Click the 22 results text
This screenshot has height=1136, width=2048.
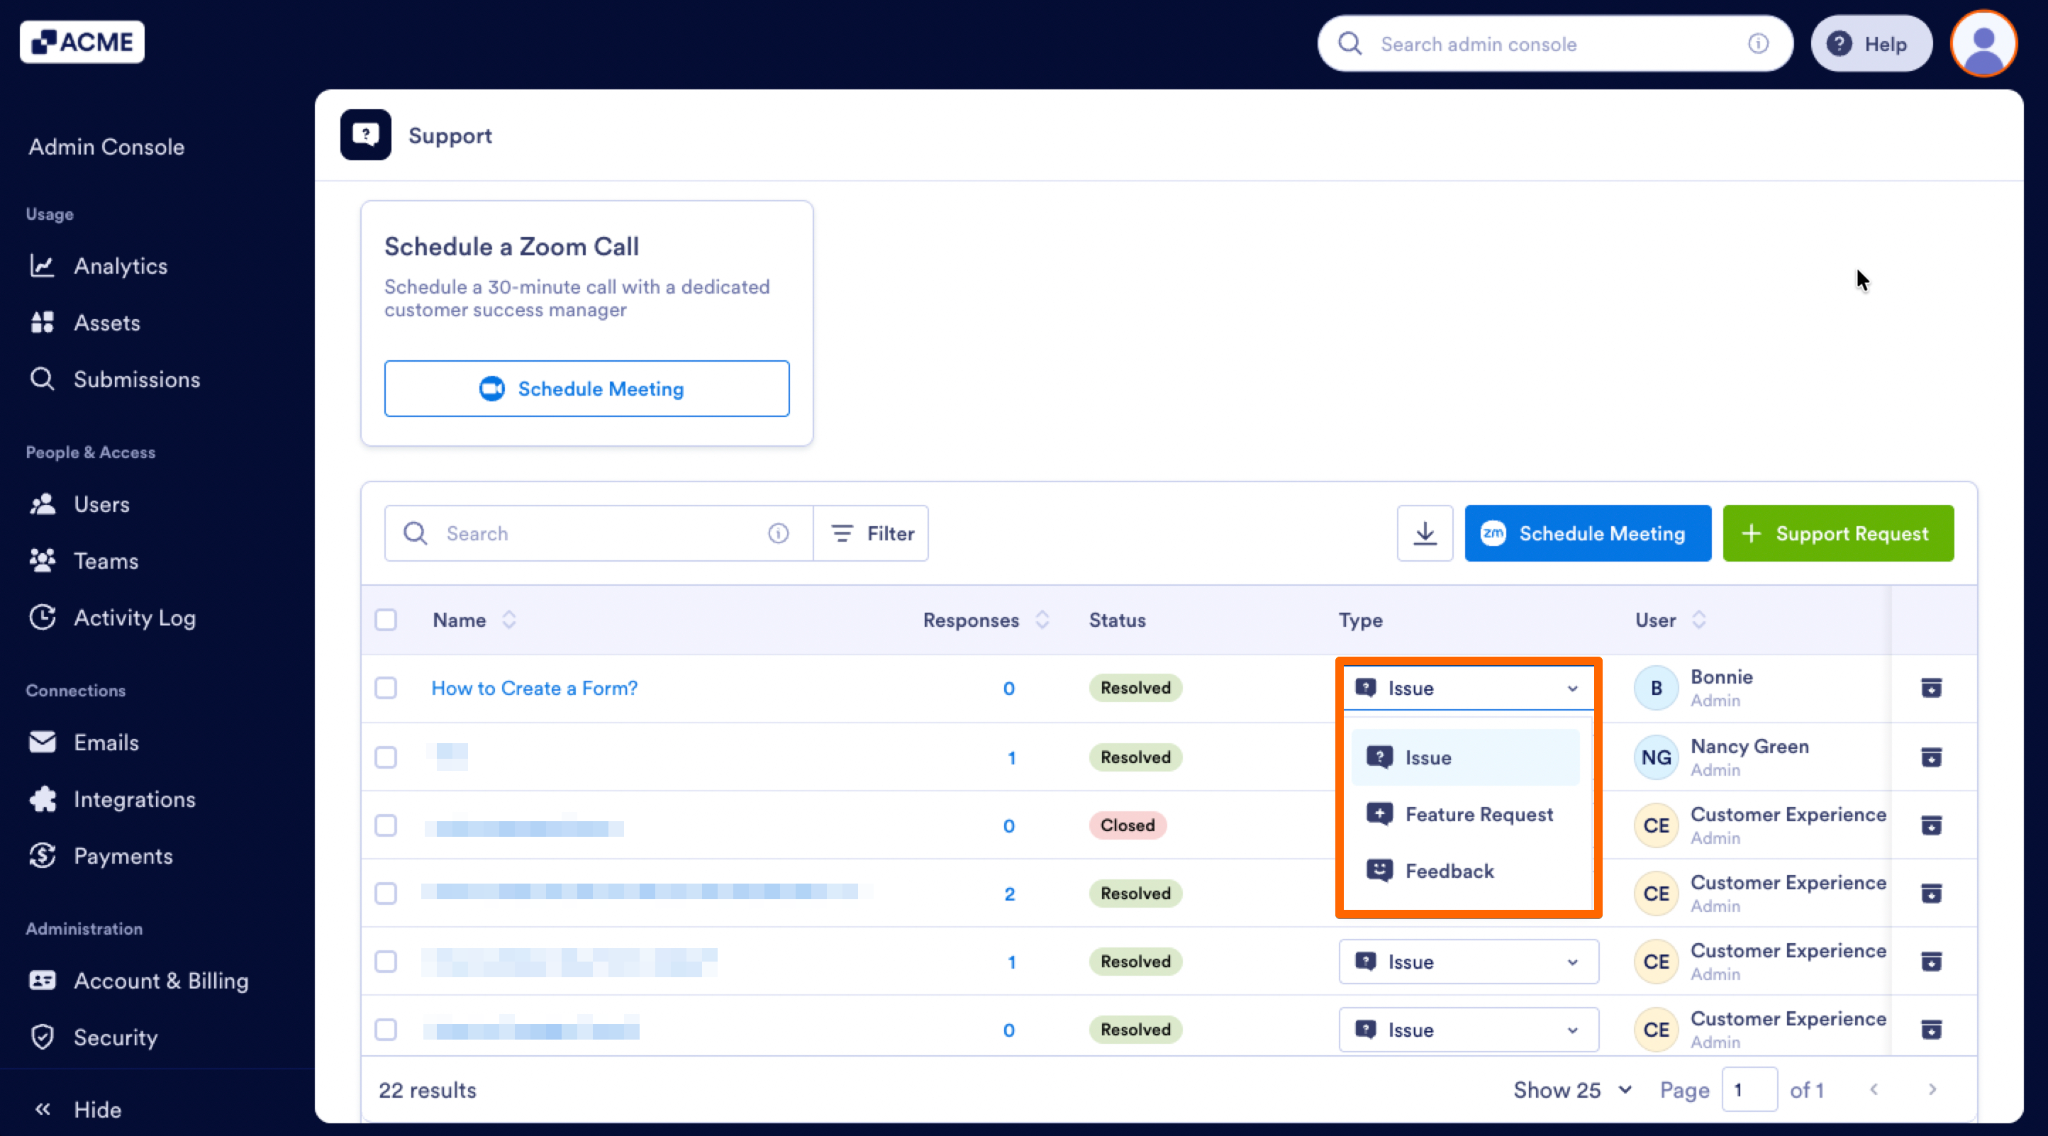point(427,1090)
